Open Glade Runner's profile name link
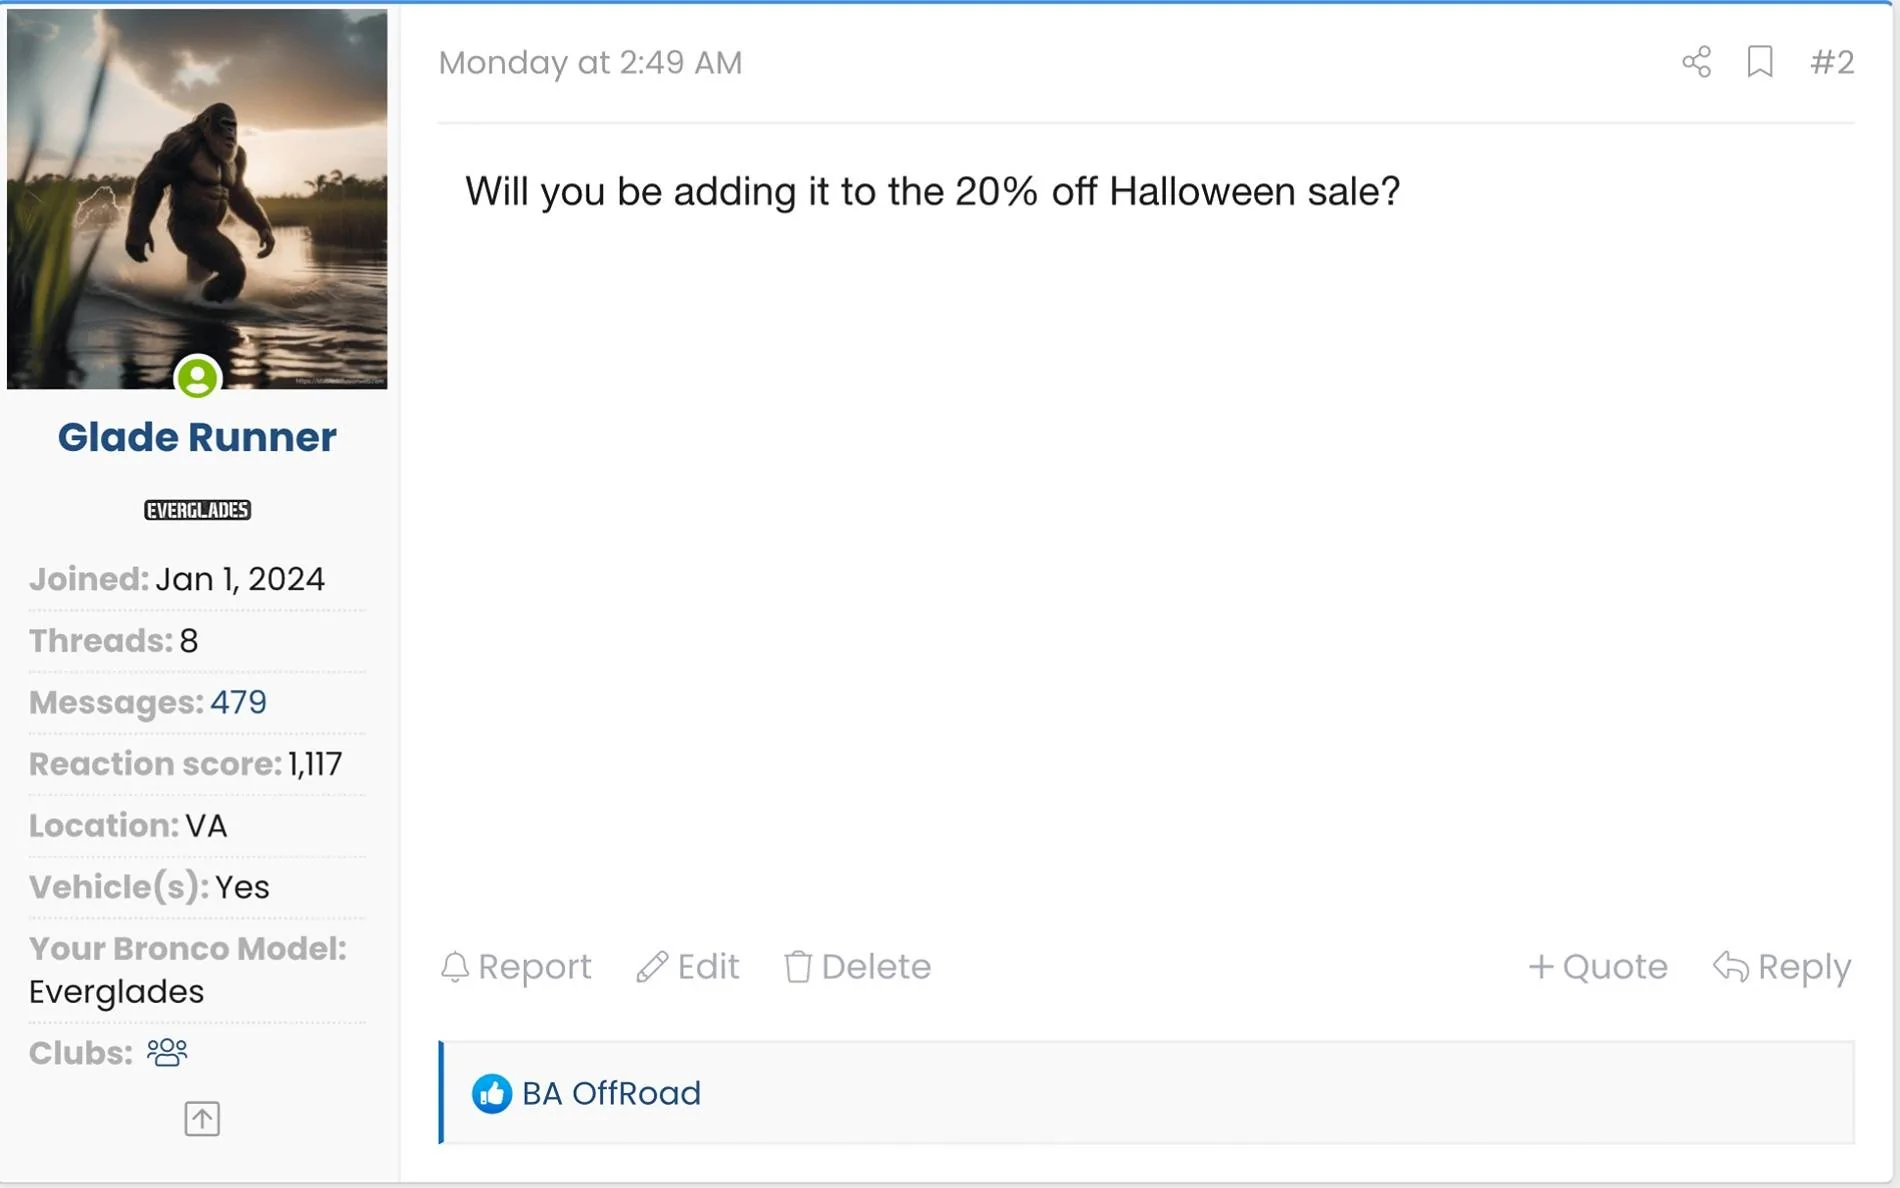The image size is (1900, 1188). 197,437
